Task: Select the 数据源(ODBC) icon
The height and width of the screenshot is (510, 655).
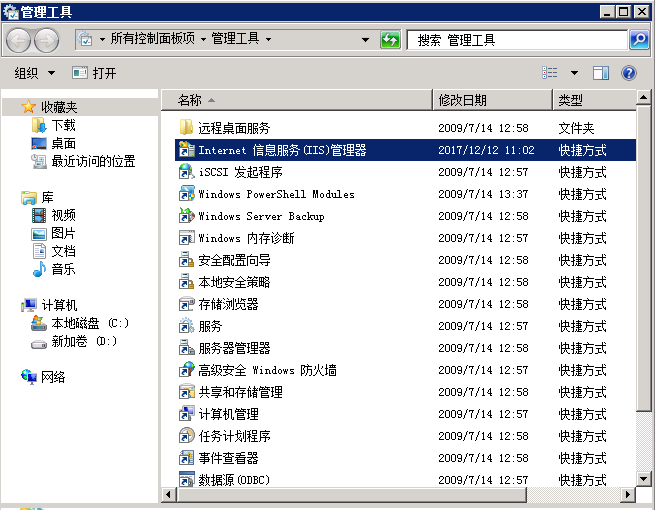Action: click(186, 479)
